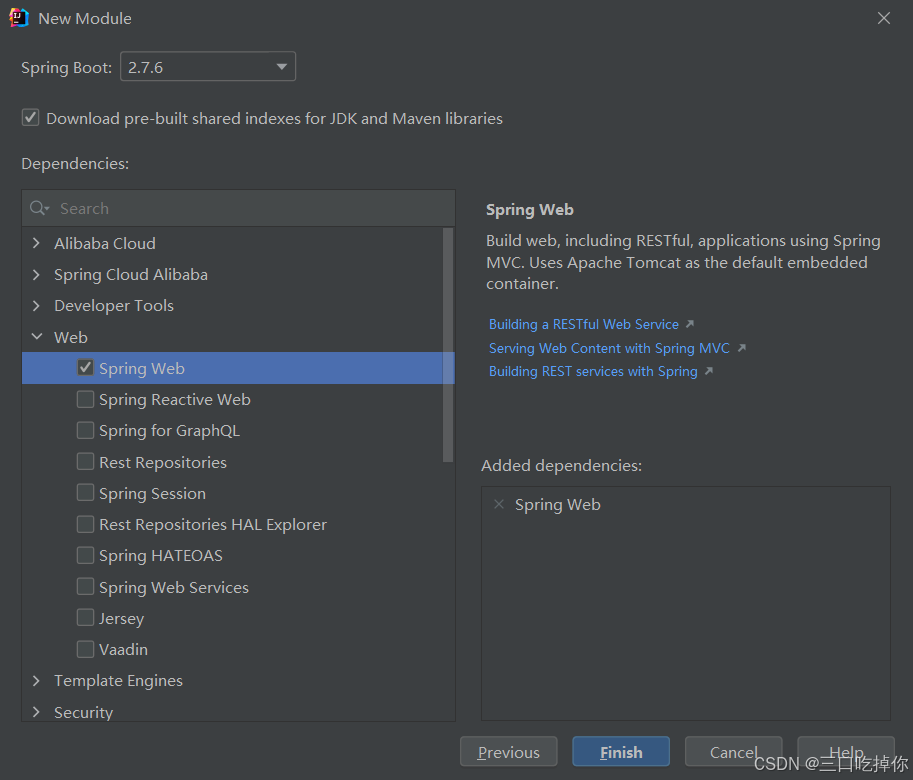Screen dimensions: 913x780
Task: Select the Jersey row label
Action: (121, 618)
